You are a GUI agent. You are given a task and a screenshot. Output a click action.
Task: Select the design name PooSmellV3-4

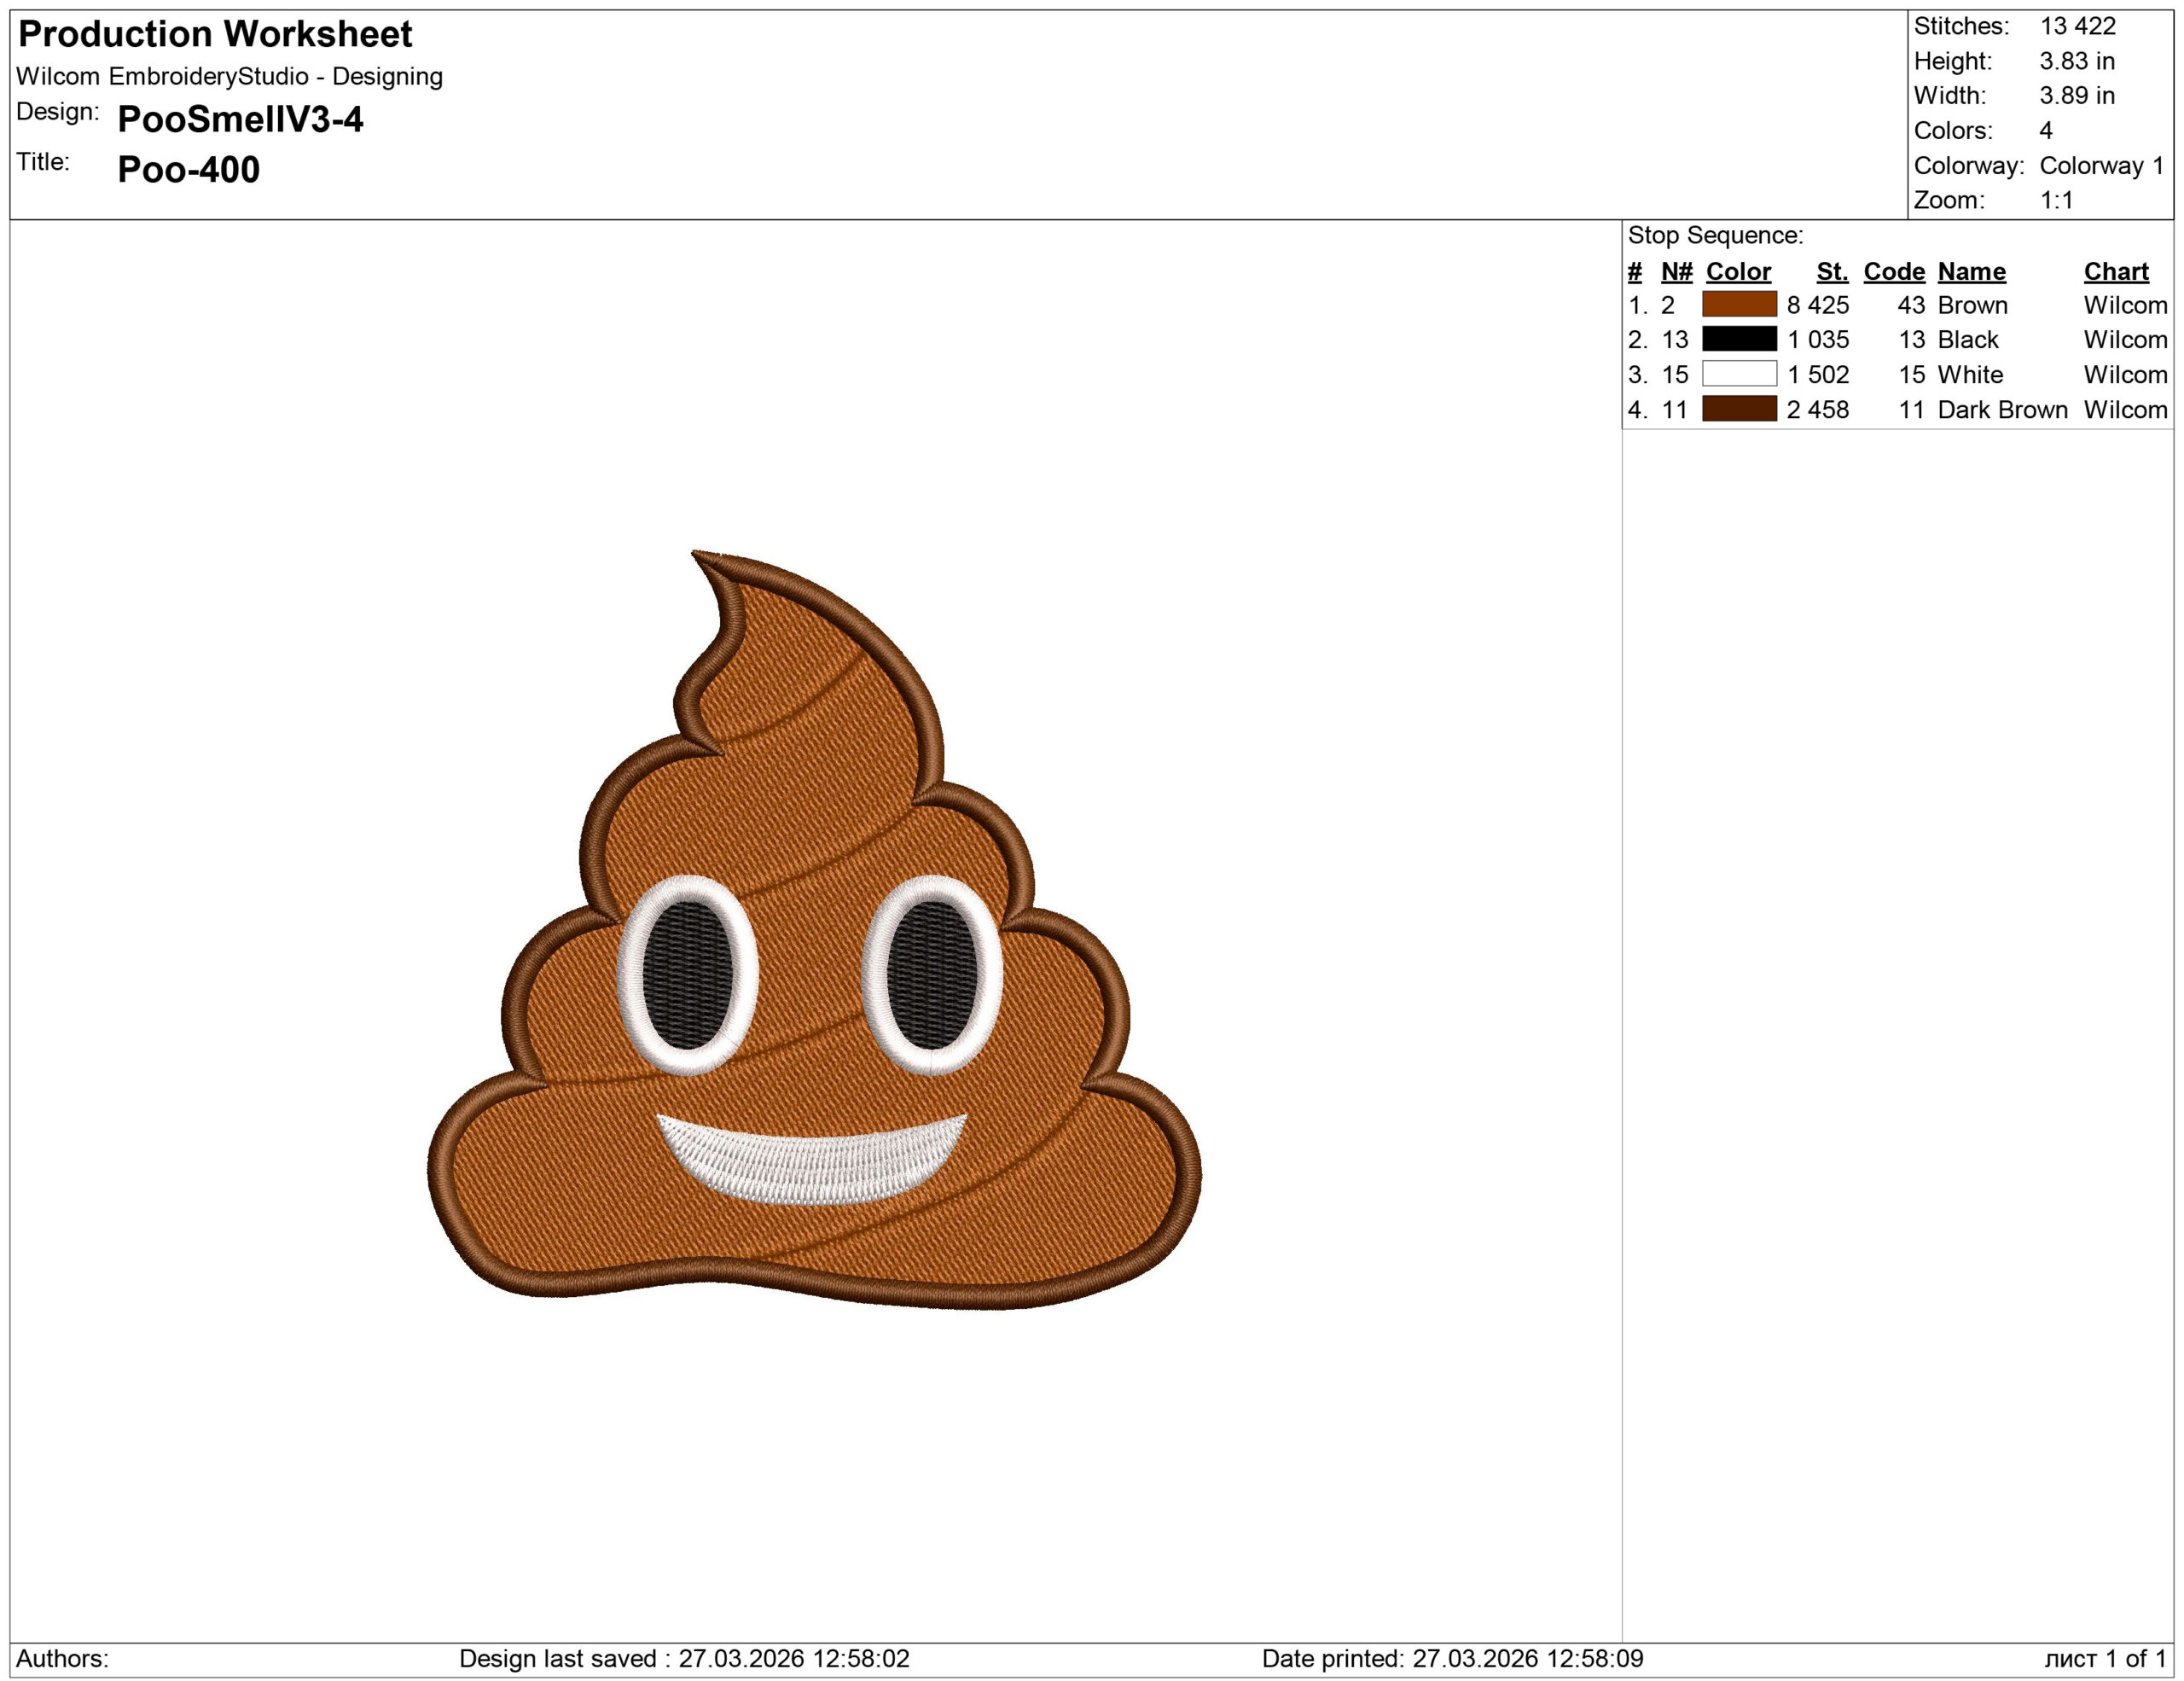243,121
